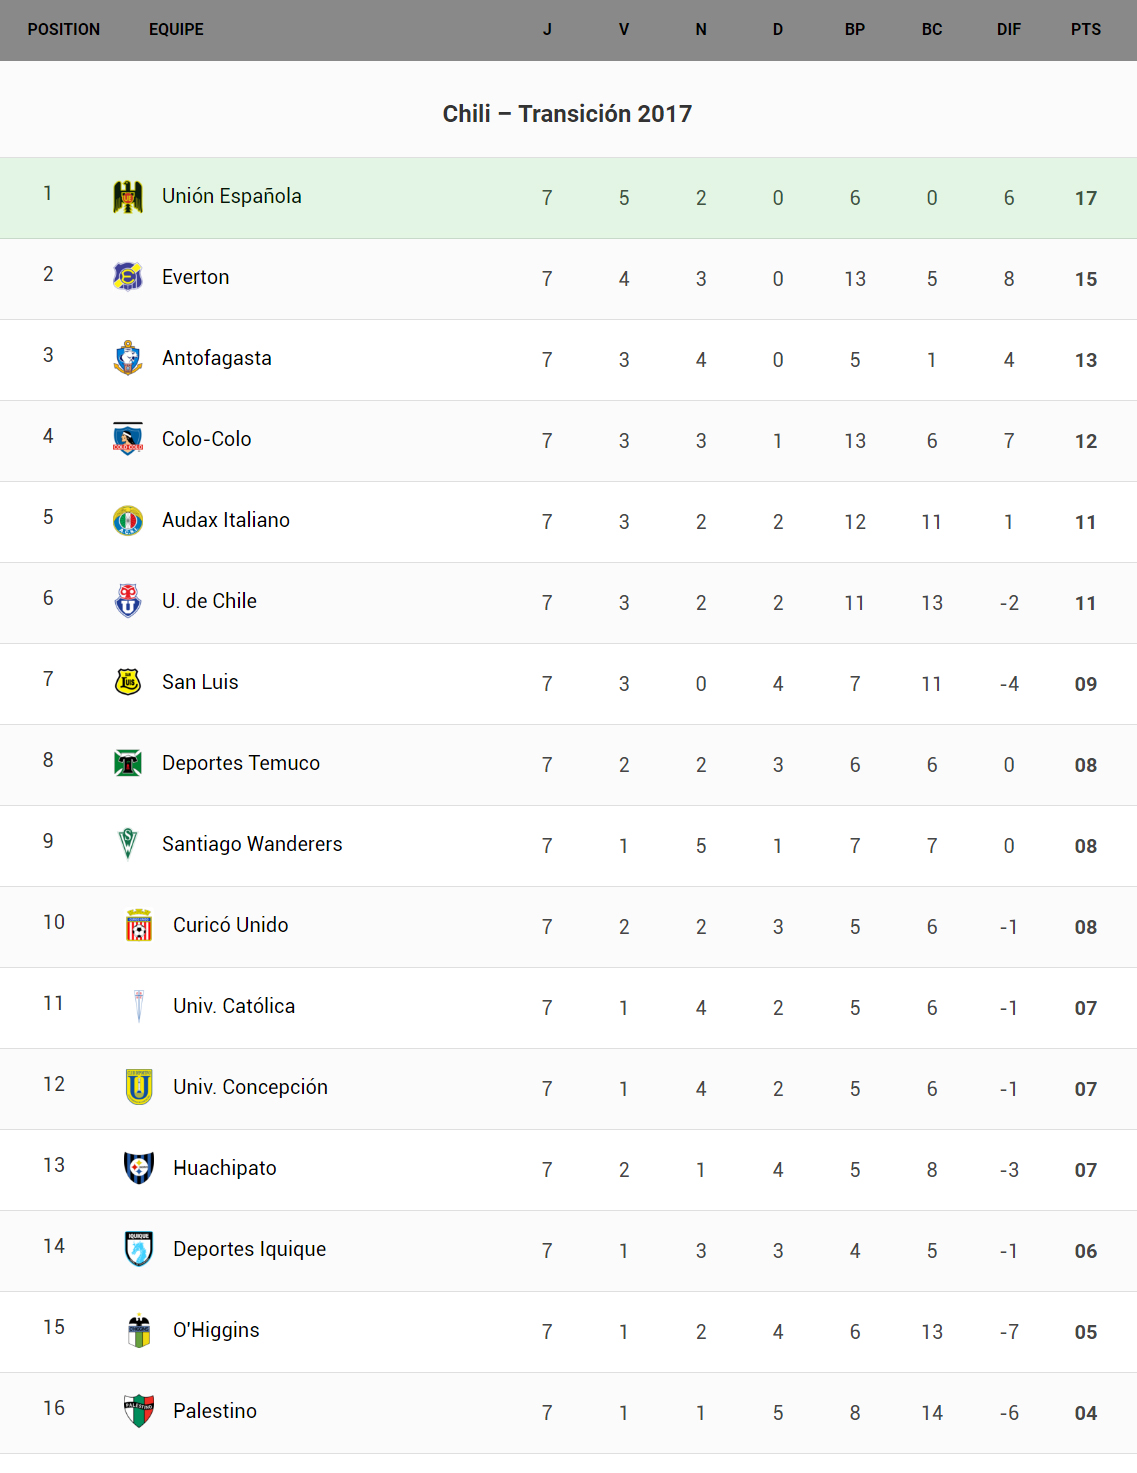Image resolution: width=1137 pixels, height=1473 pixels.
Task: Open the Univ. Católica team name
Action: [234, 1006]
